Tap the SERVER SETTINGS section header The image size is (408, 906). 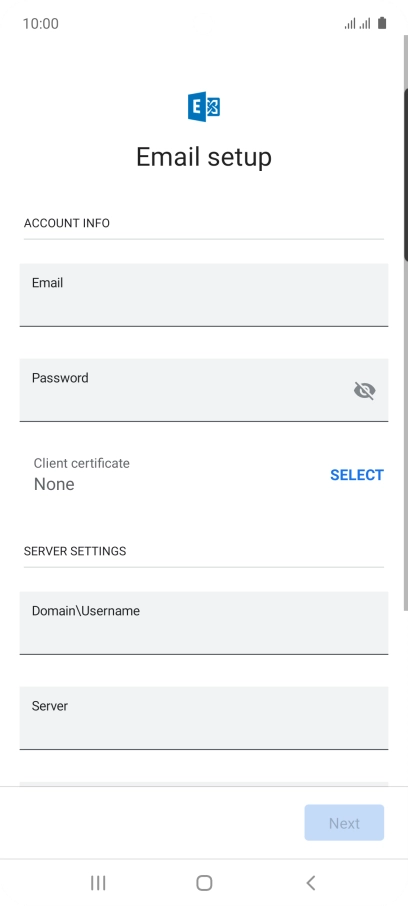point(75,551)
